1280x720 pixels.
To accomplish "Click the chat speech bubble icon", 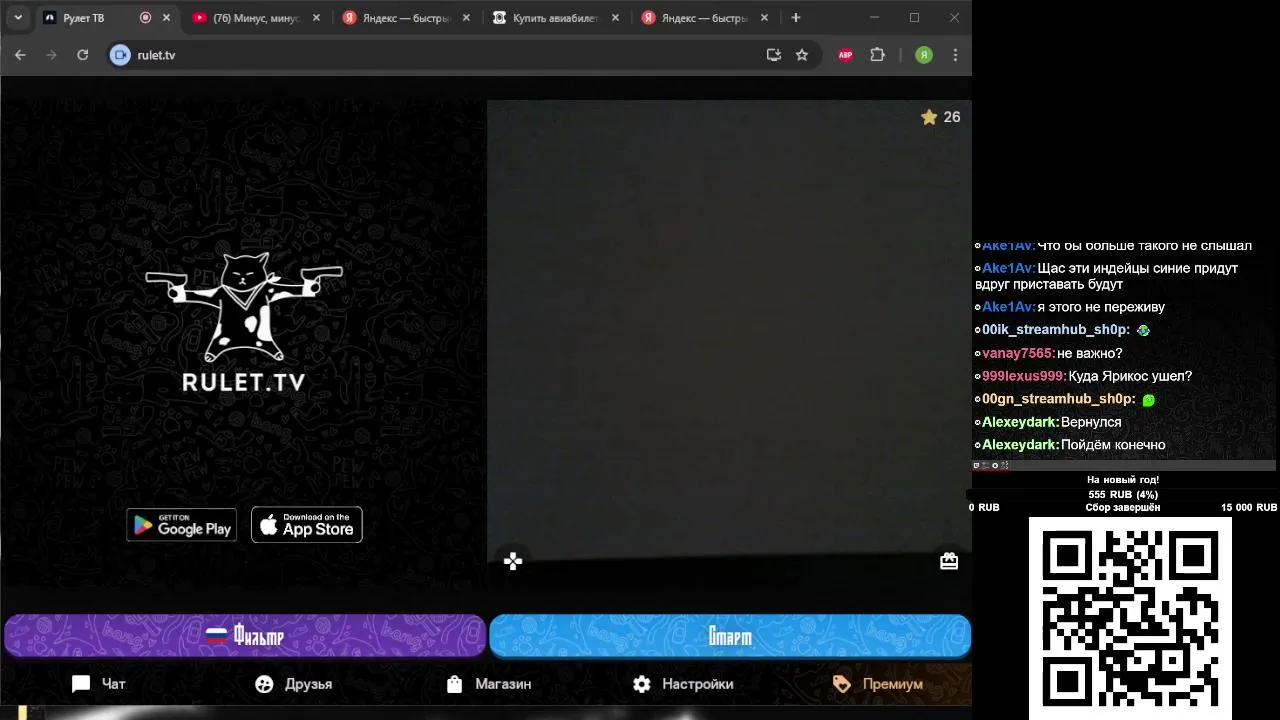I will point(81,684).
